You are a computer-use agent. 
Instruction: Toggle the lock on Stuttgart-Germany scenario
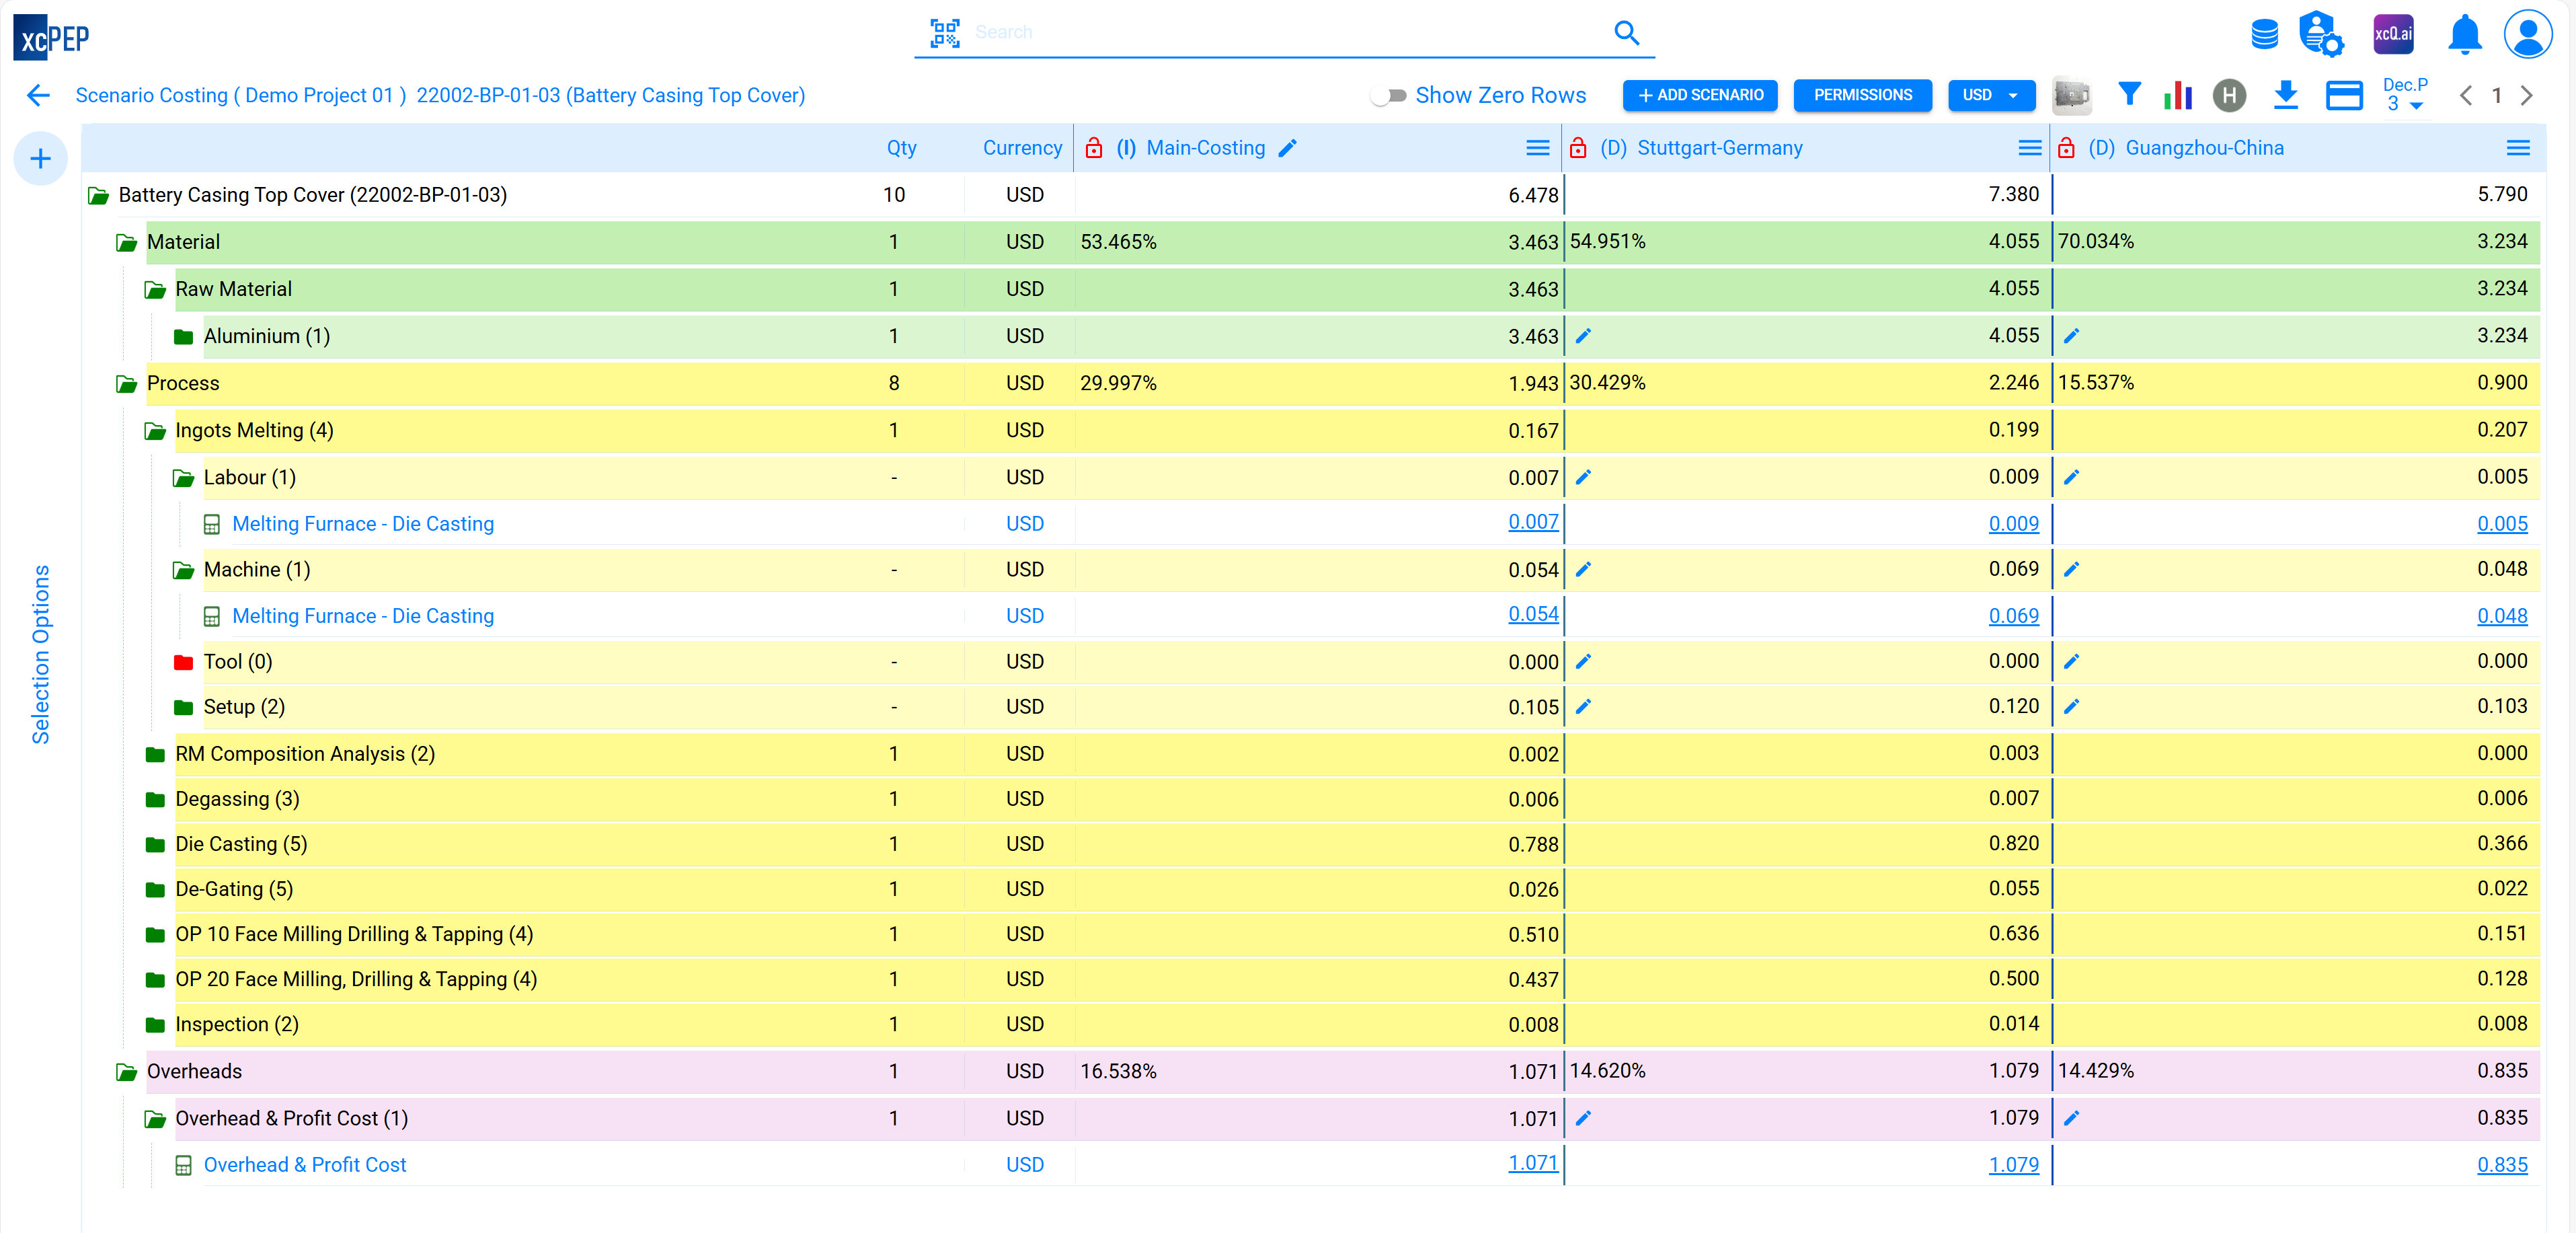[1579, 147]
